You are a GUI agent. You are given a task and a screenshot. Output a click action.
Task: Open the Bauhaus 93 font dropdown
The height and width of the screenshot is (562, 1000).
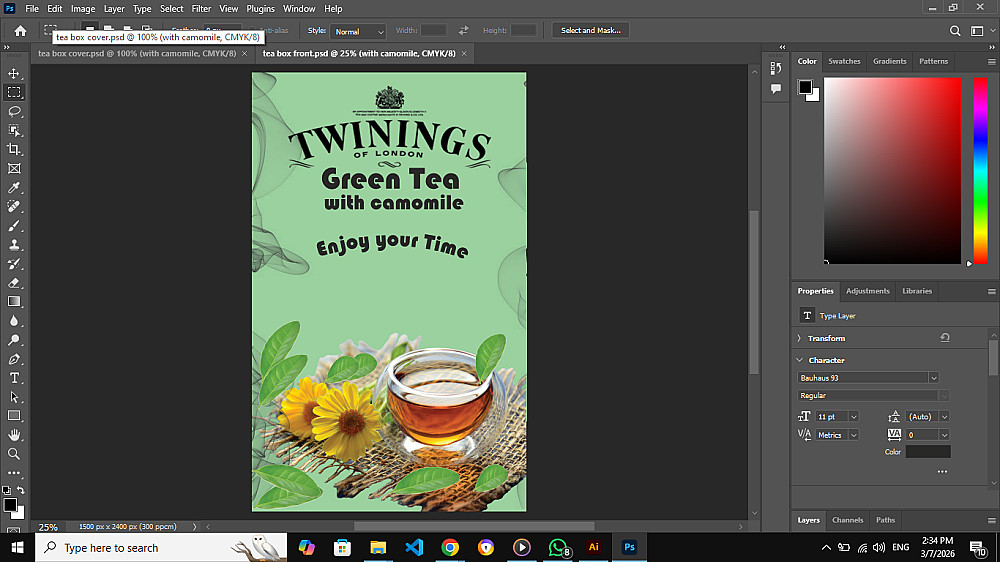(933, 378)
